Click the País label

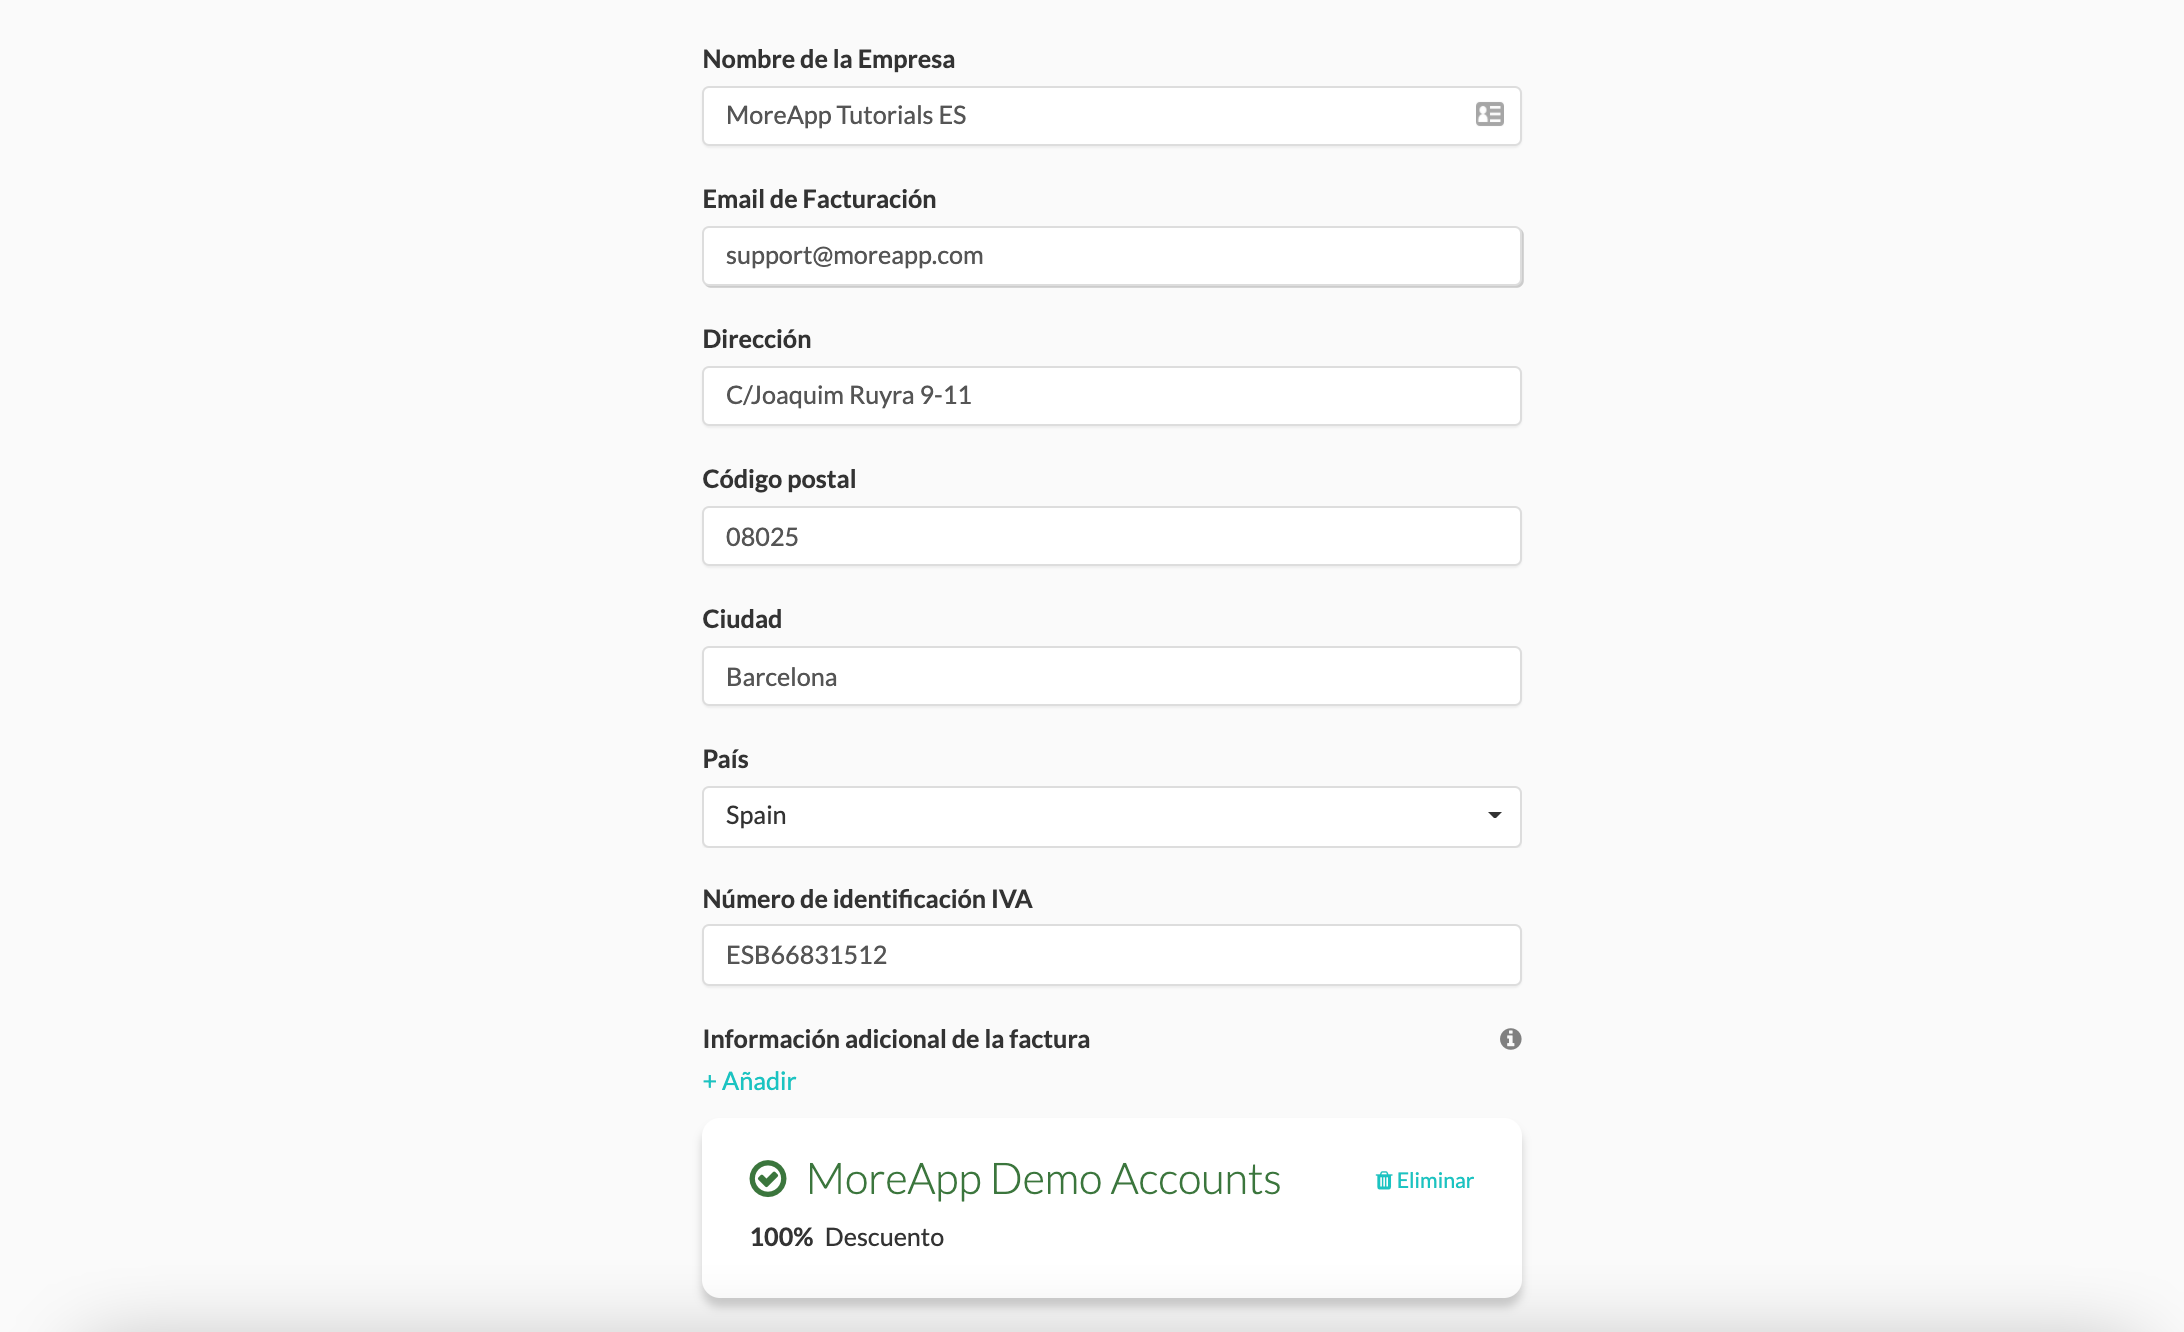point(725,759)
